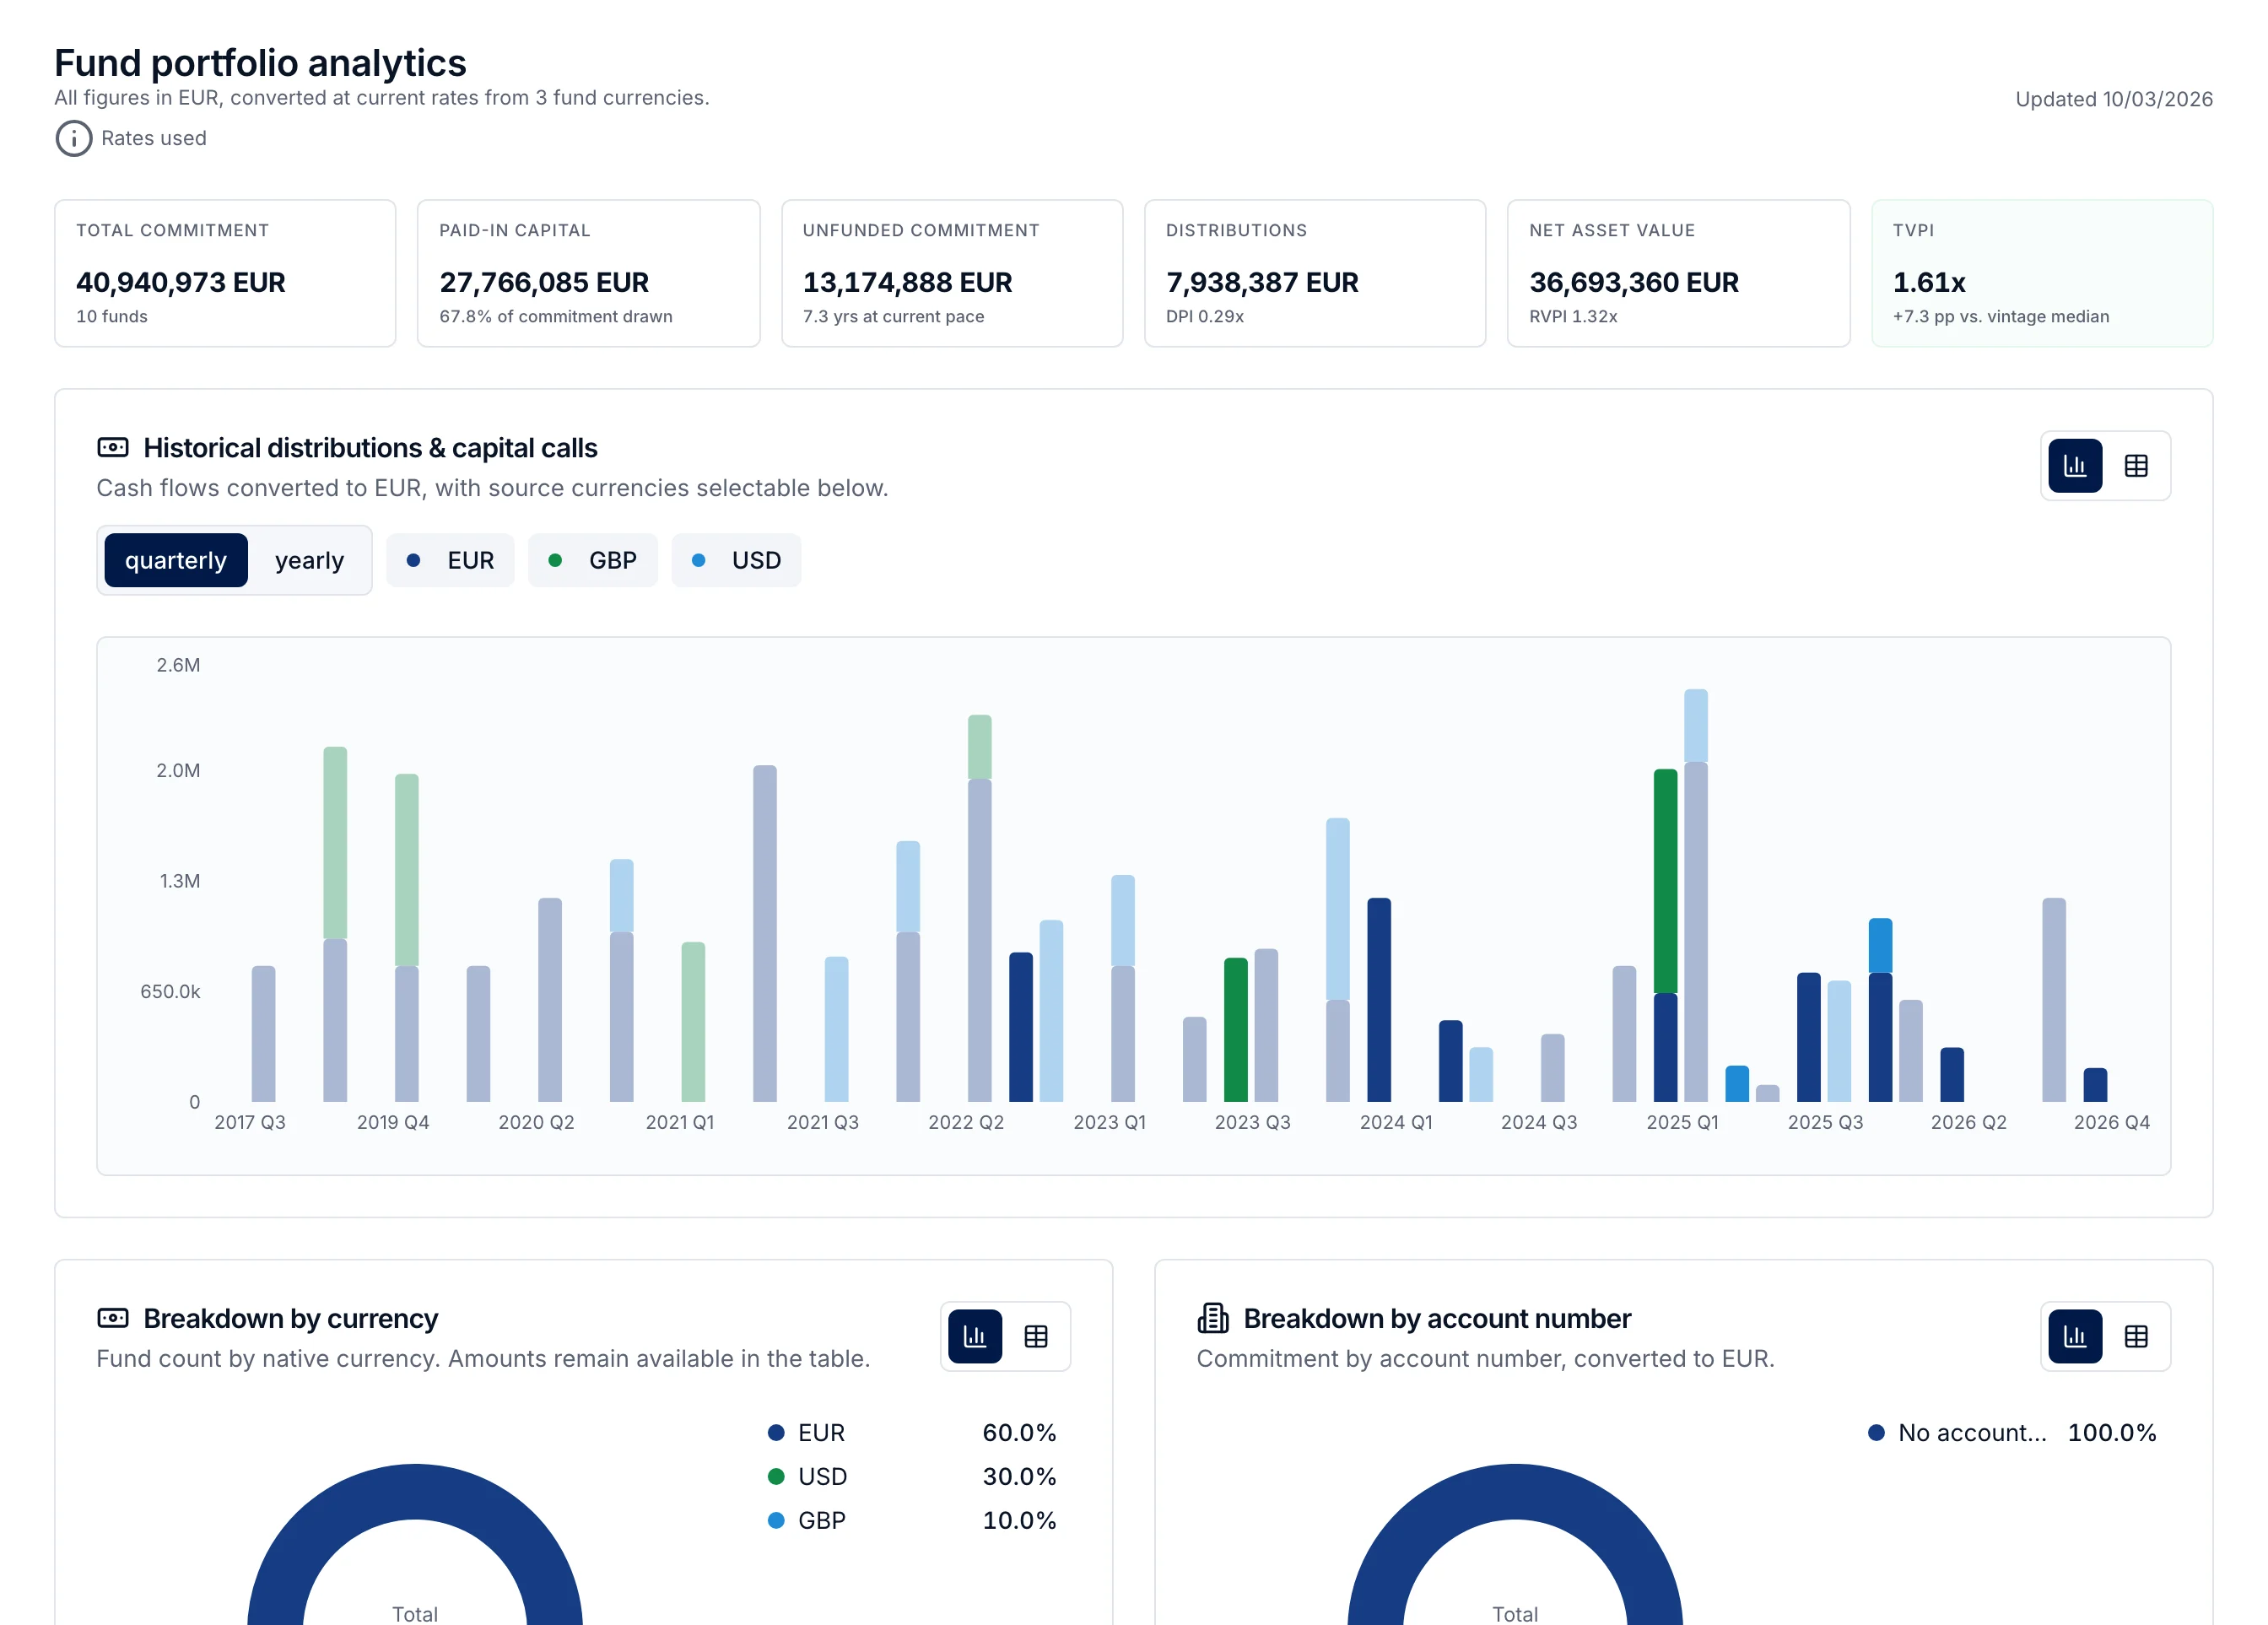Image resolution: width=2268 pixels, height=1625 pixels.
Task: Click the 2026 Q4 axis label
Action: [2111, 1122]
